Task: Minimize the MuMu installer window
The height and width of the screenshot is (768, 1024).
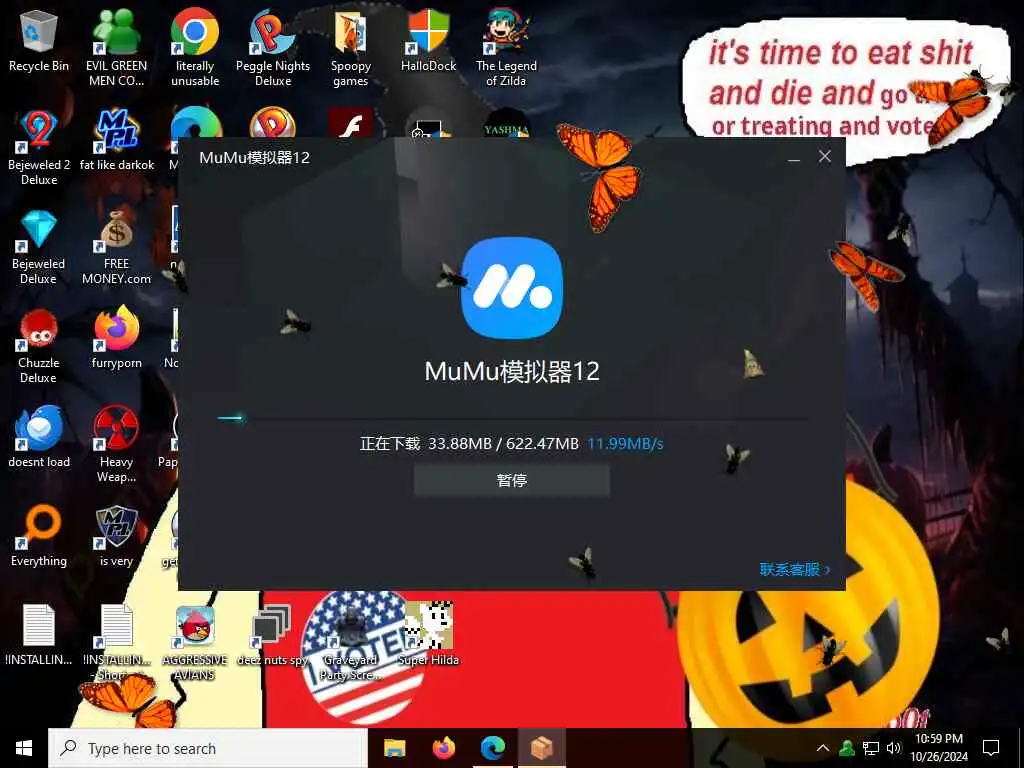Action: pos(794,157)
